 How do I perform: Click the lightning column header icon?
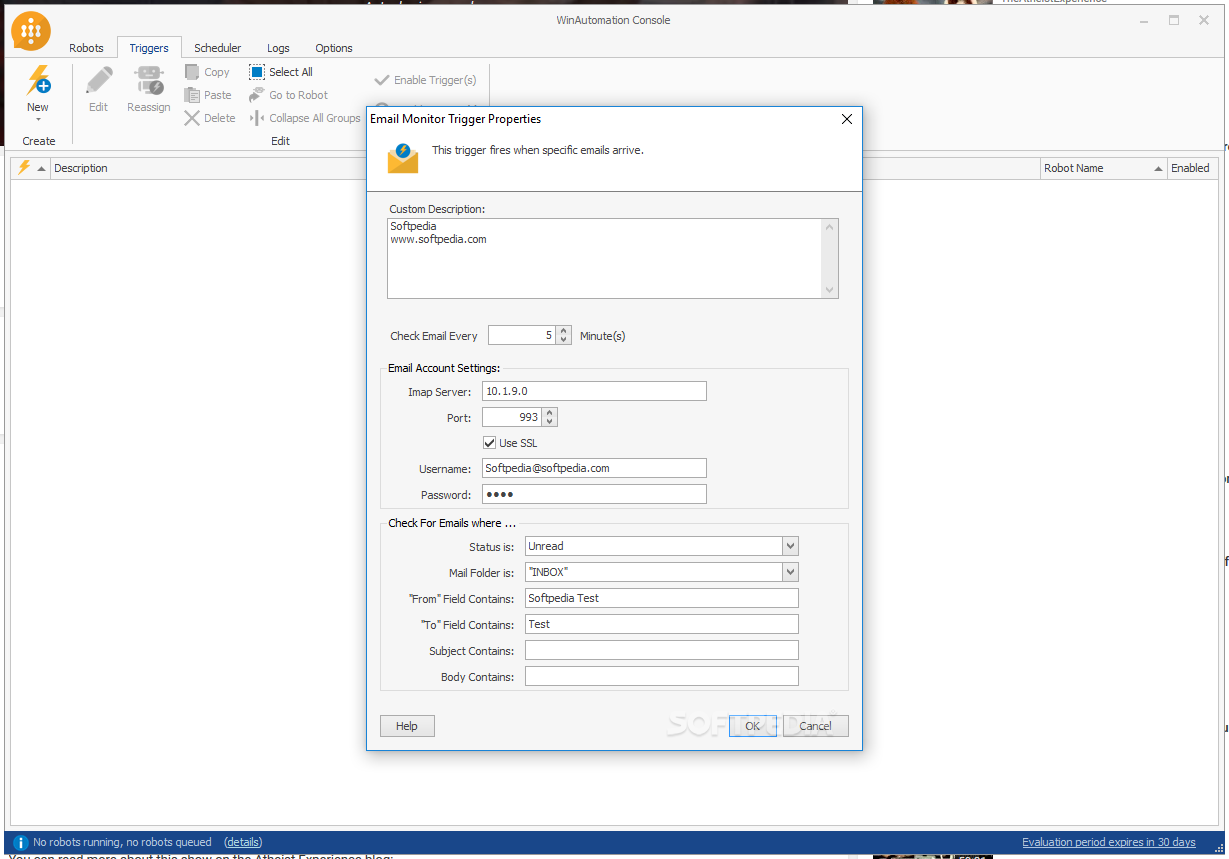(24, 168)
